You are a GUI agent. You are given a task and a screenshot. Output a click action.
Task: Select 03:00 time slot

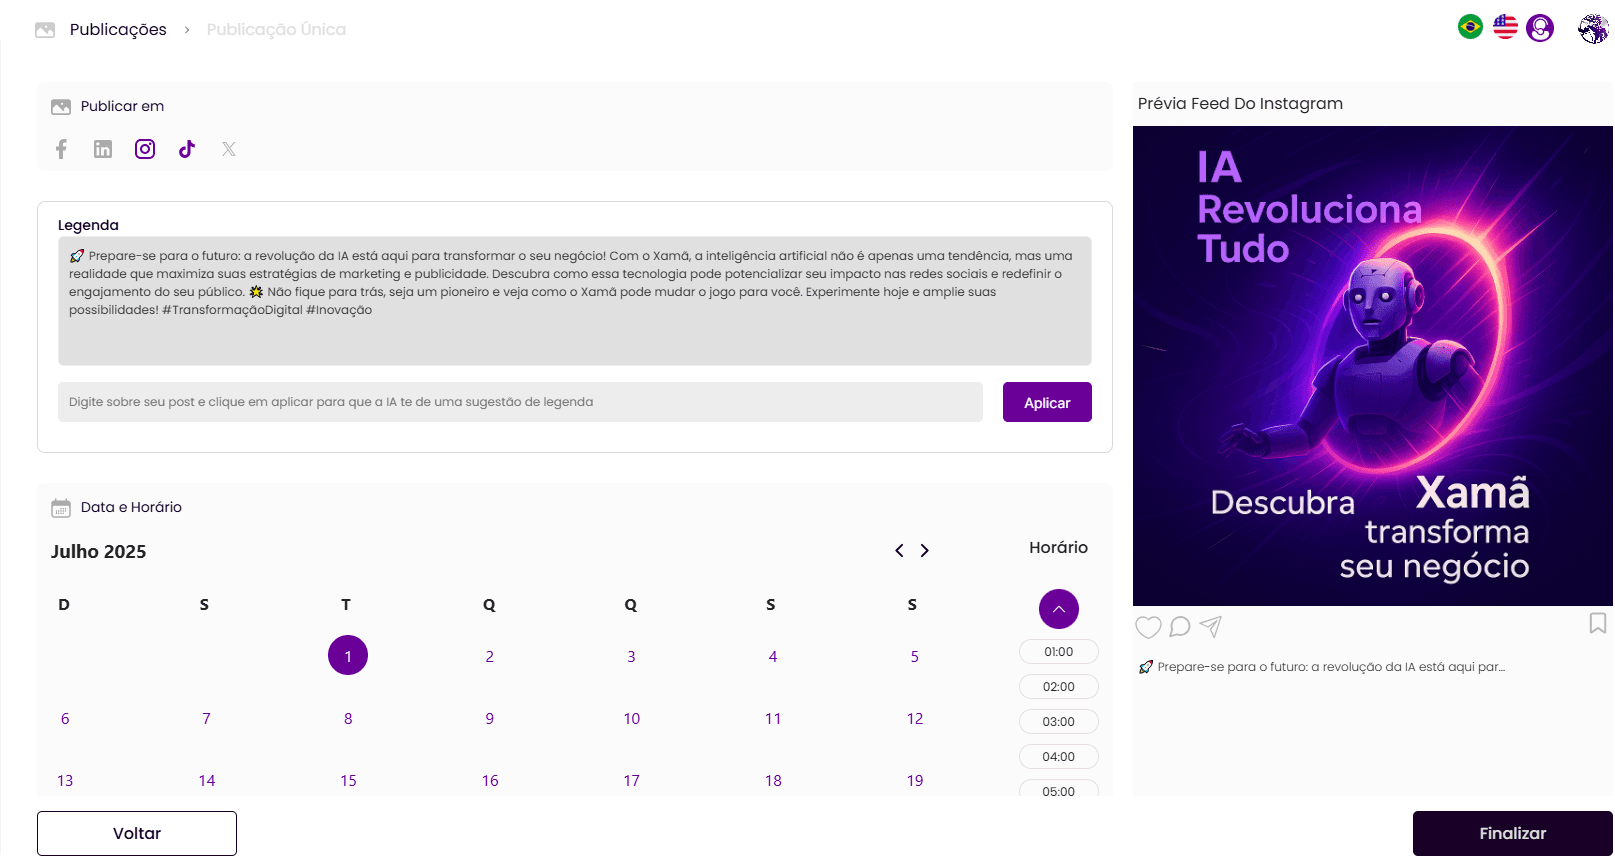pos(1059,722)
